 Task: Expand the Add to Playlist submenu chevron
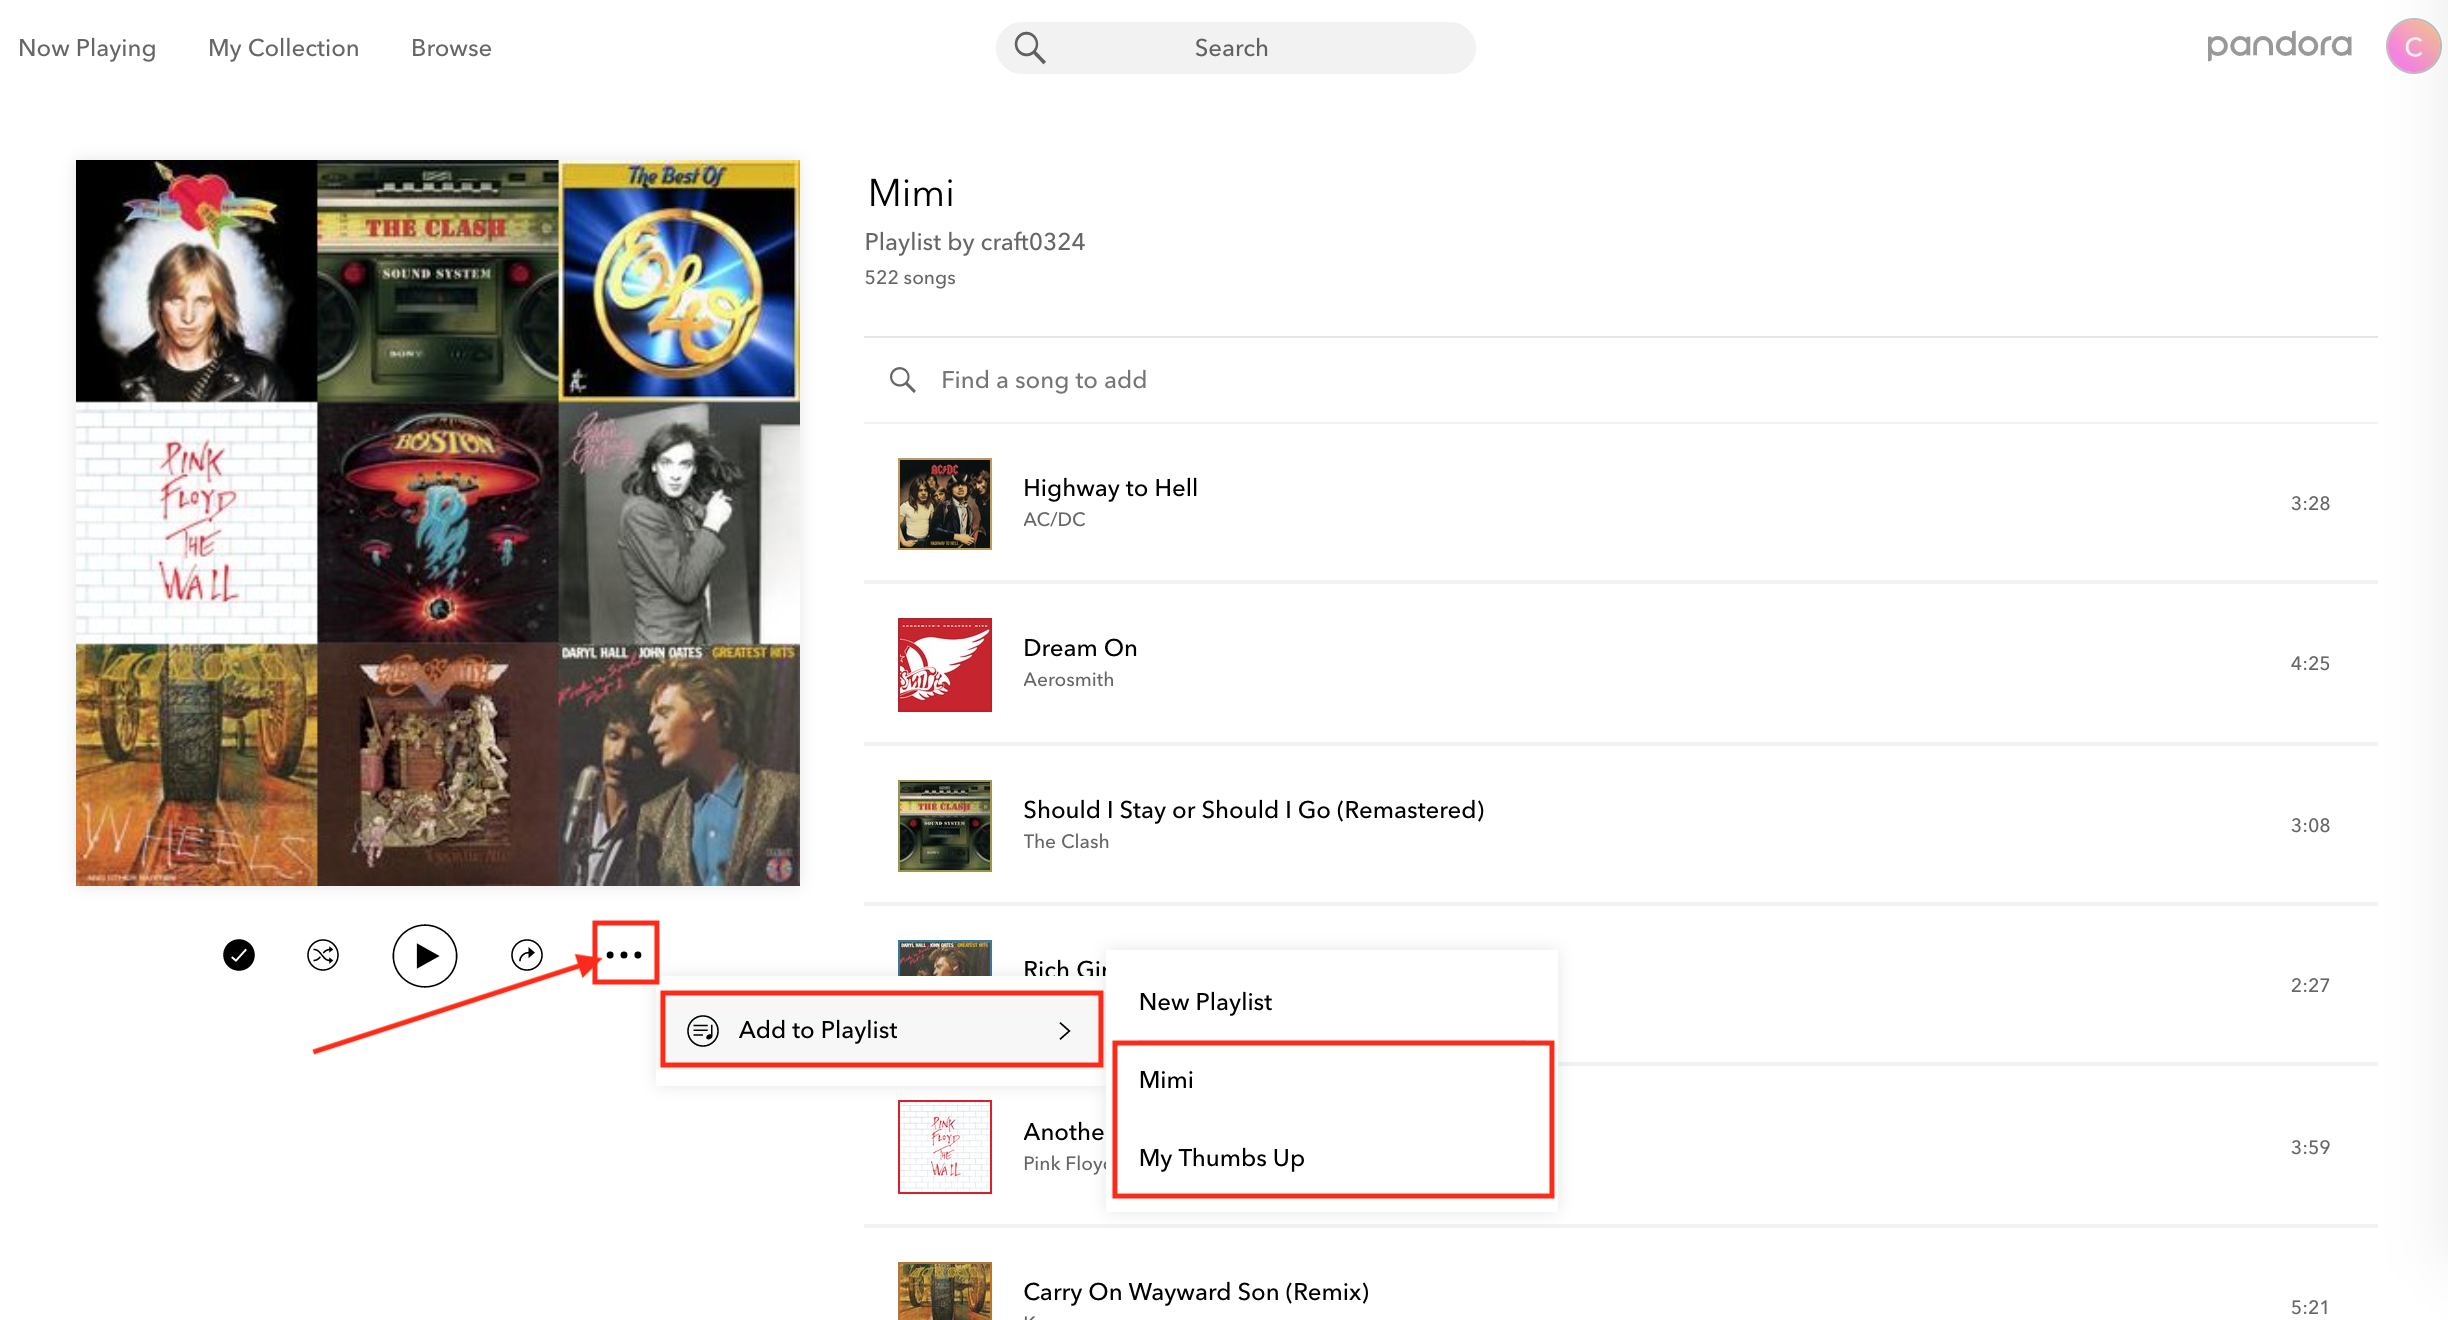pyautogui.click(x=1065, y=1029)
